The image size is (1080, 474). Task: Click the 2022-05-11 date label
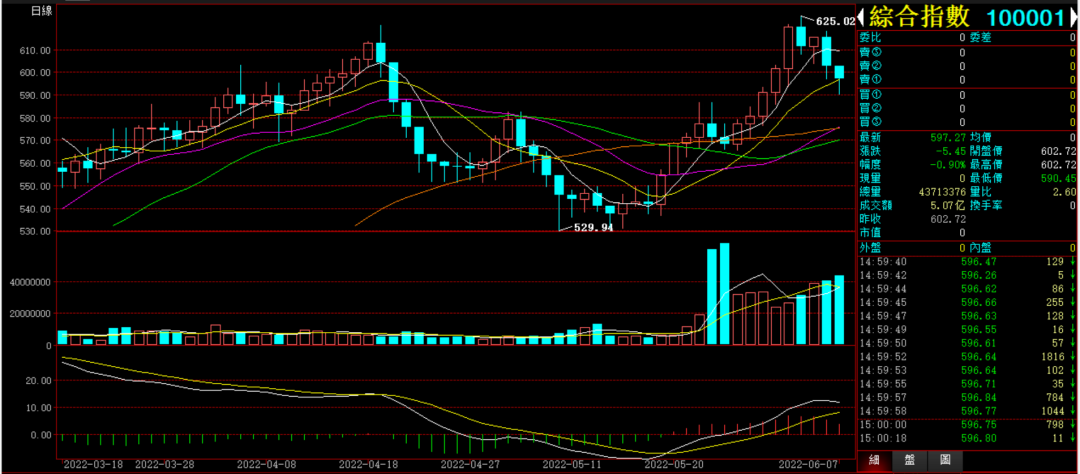tap(570, 465)
